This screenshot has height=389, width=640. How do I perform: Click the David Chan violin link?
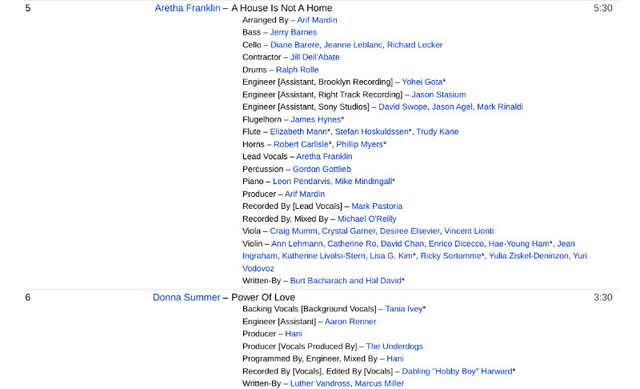402,244
